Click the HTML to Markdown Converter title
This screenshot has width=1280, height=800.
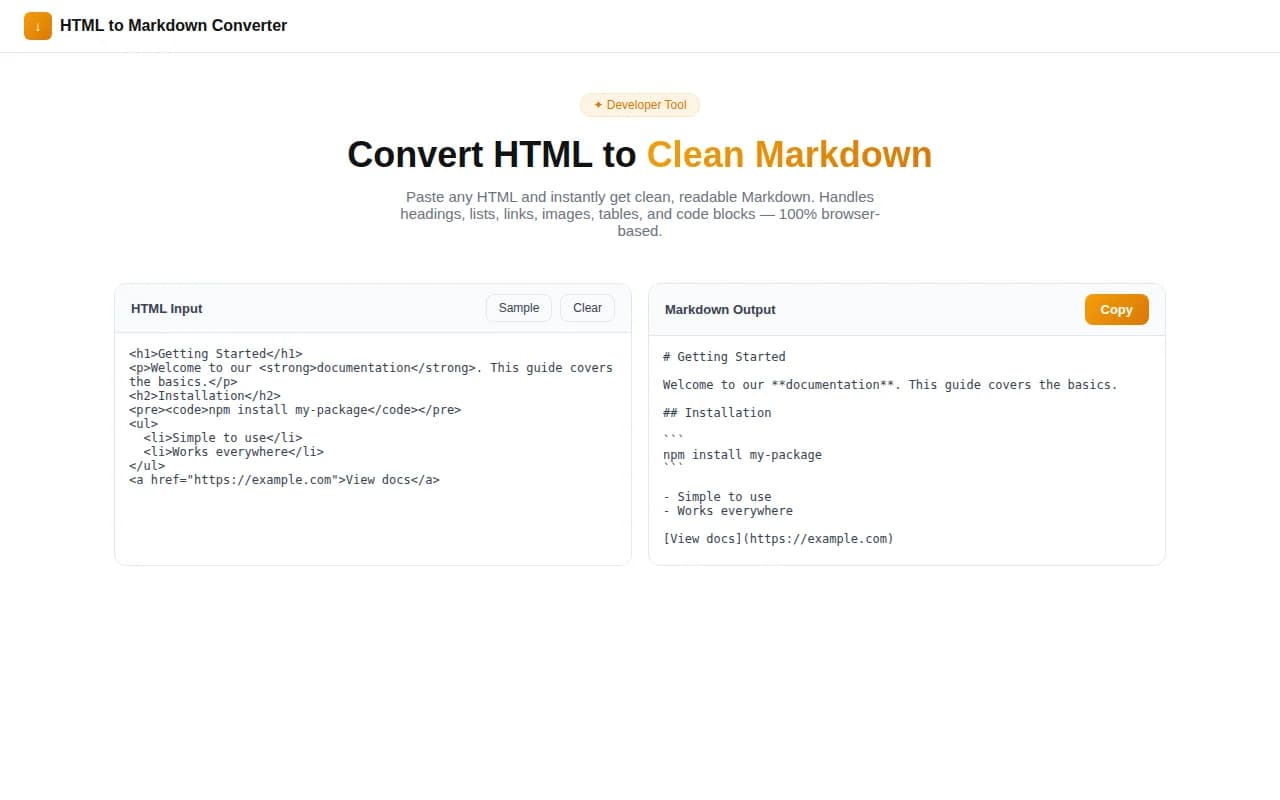(173, 26)
